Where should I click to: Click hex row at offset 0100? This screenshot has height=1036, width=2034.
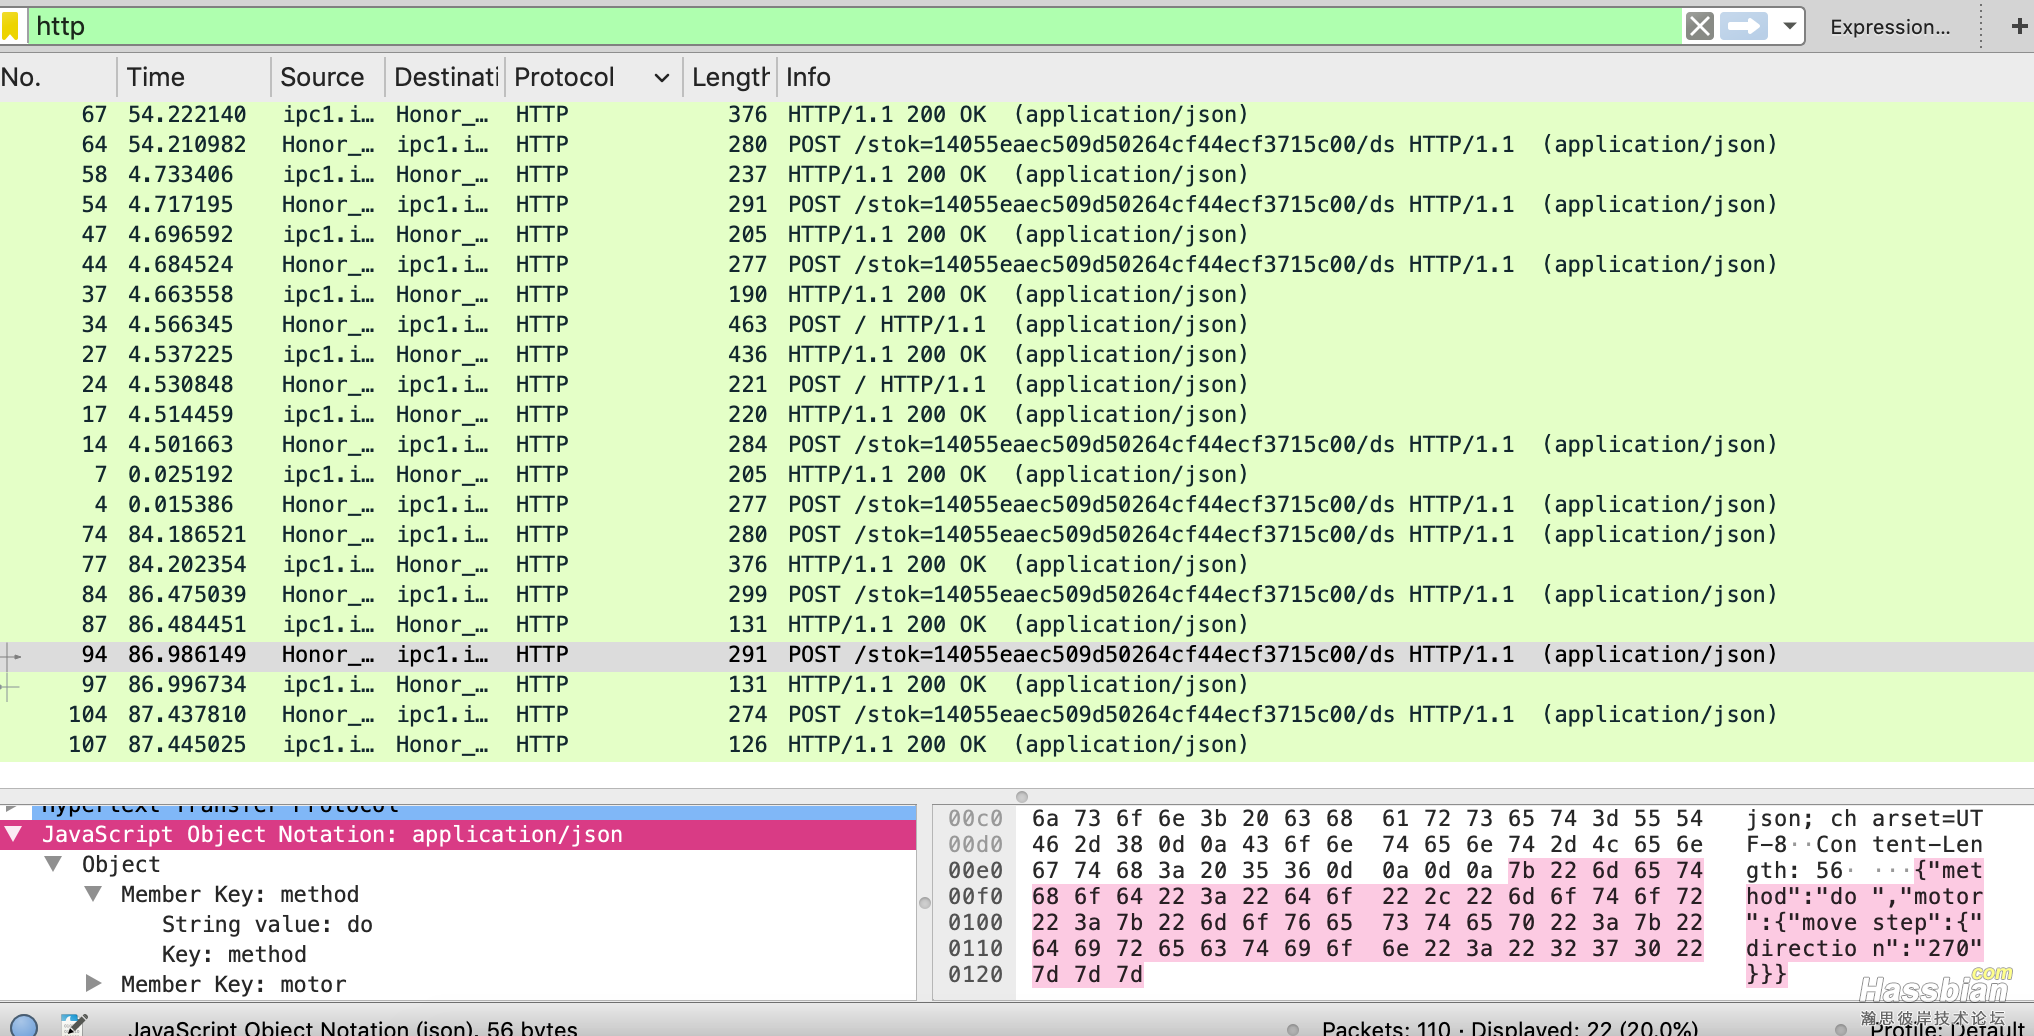[x=1366, y=923]
